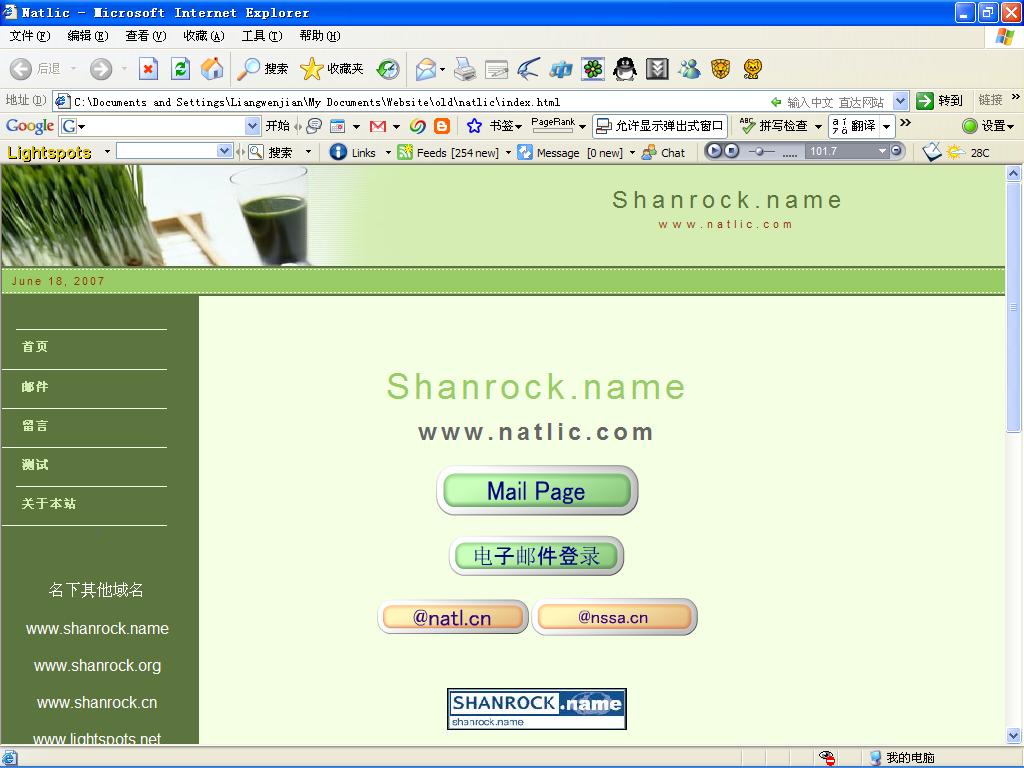Print the page using printer icon
The image size is (1024, 768).
pos(465,69)
